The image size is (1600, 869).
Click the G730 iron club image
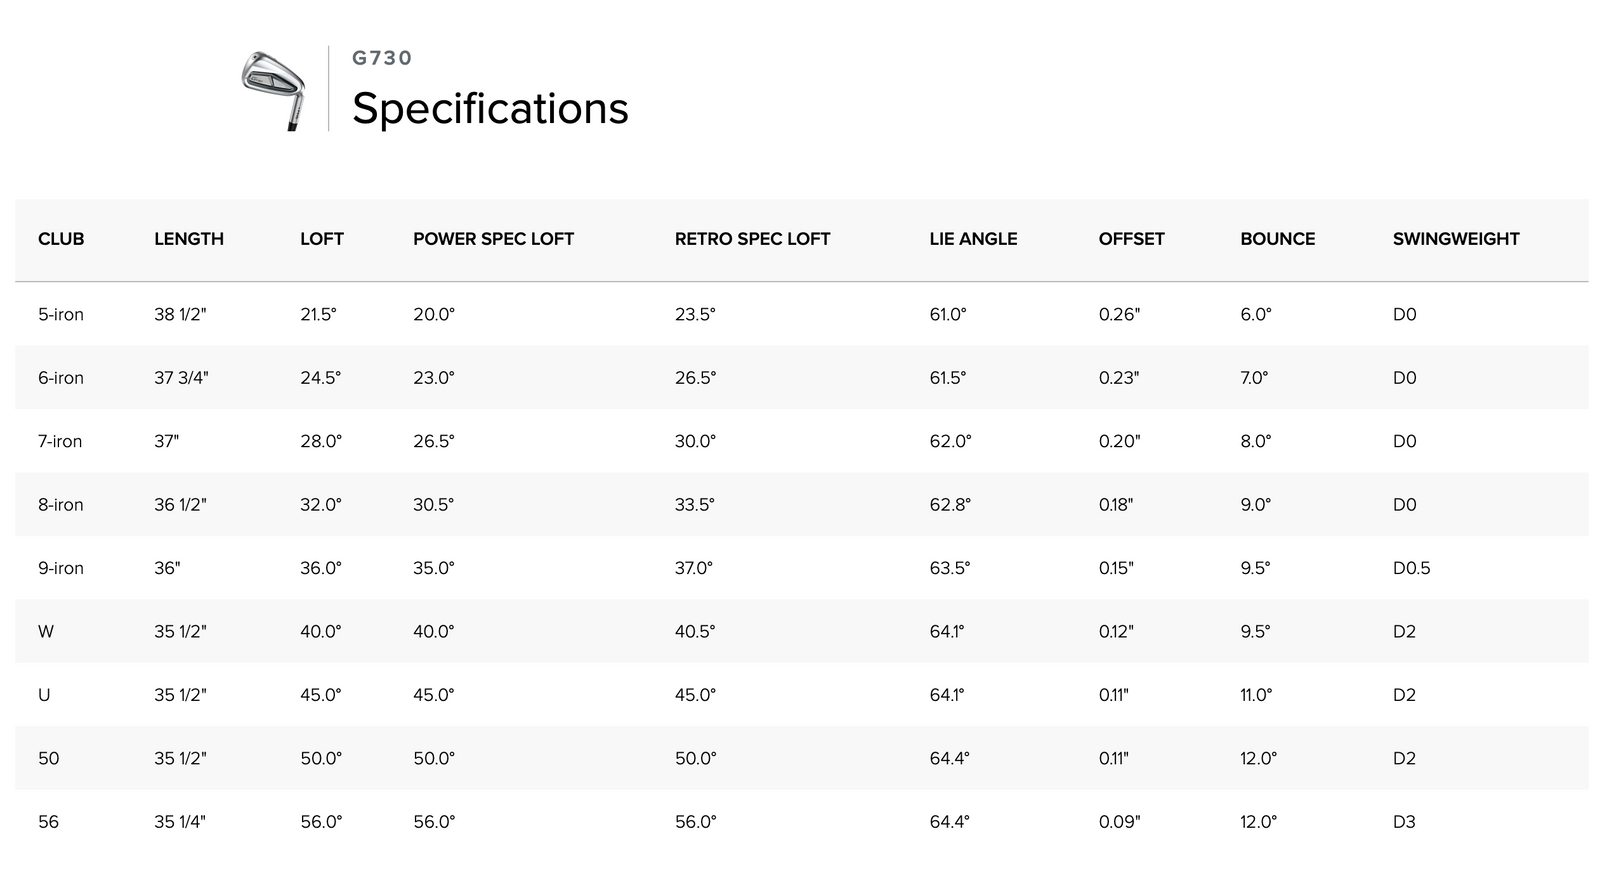click(x=273, y=89)
